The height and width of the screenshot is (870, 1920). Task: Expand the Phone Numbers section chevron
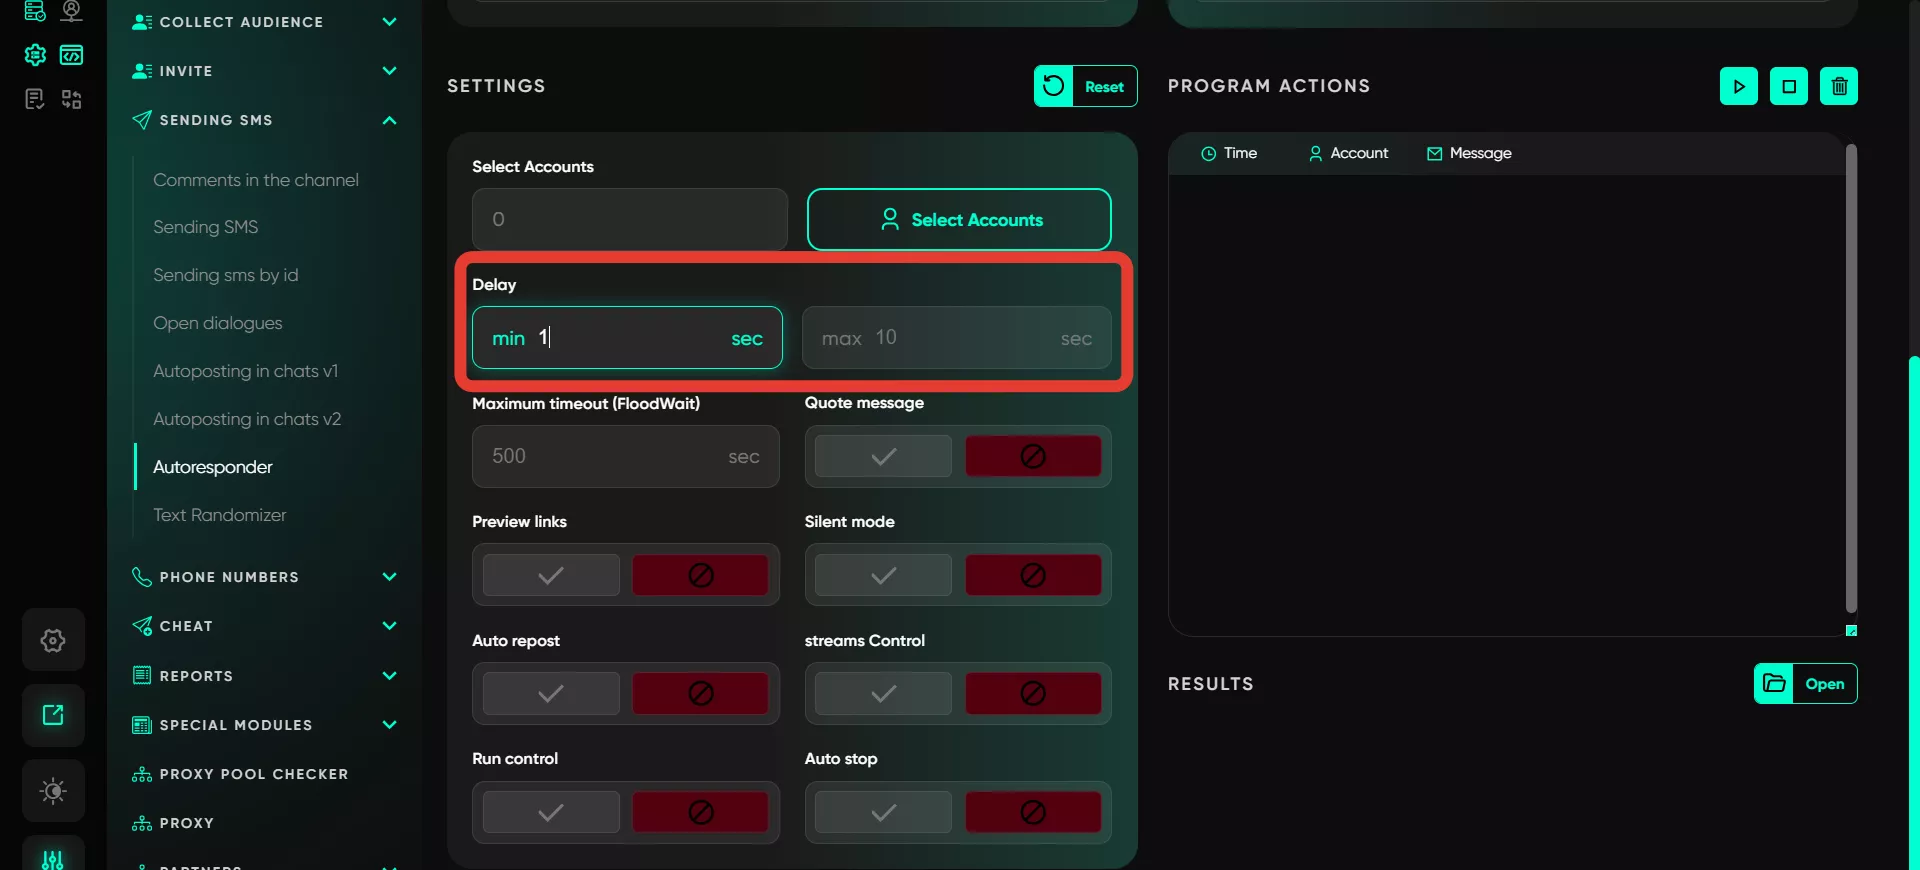(x=389, y=577)
